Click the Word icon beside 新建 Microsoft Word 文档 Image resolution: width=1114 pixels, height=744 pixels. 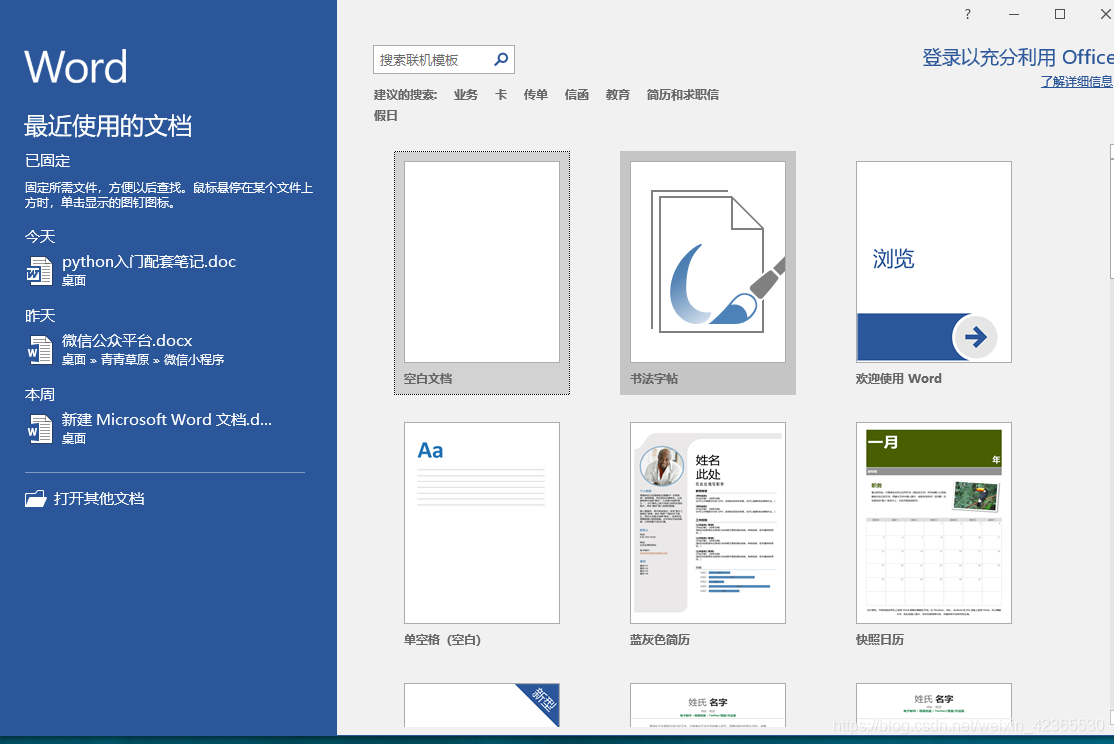39,428
